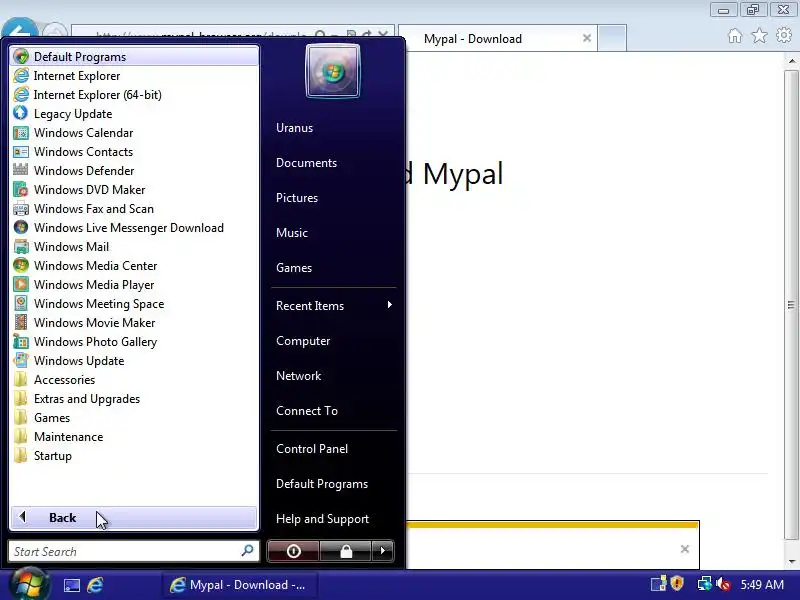Click the power button
800x600 pixels.
[293, 551]
